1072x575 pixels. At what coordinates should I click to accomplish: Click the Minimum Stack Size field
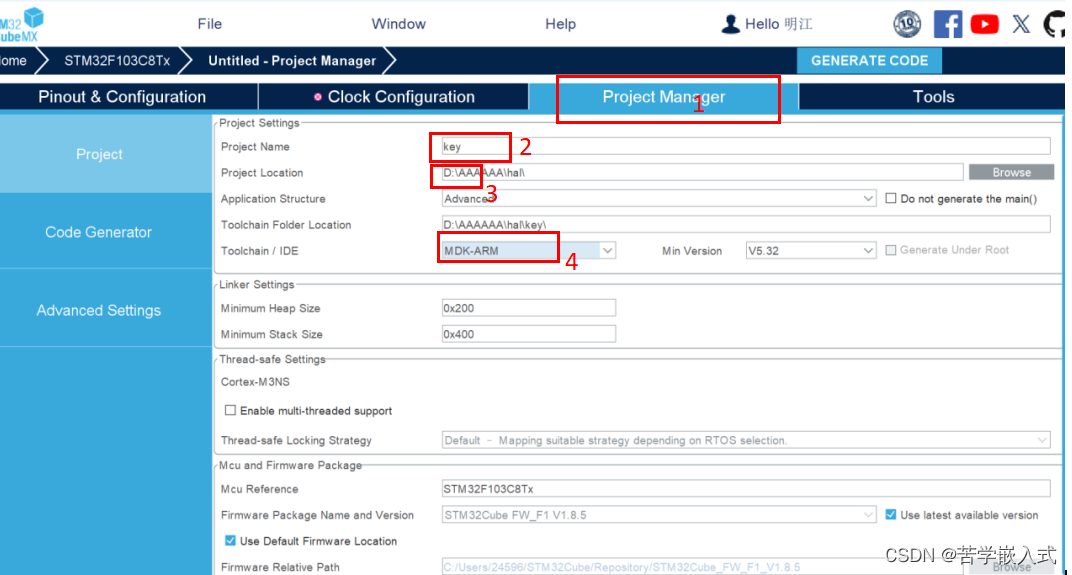coord(528,334)
